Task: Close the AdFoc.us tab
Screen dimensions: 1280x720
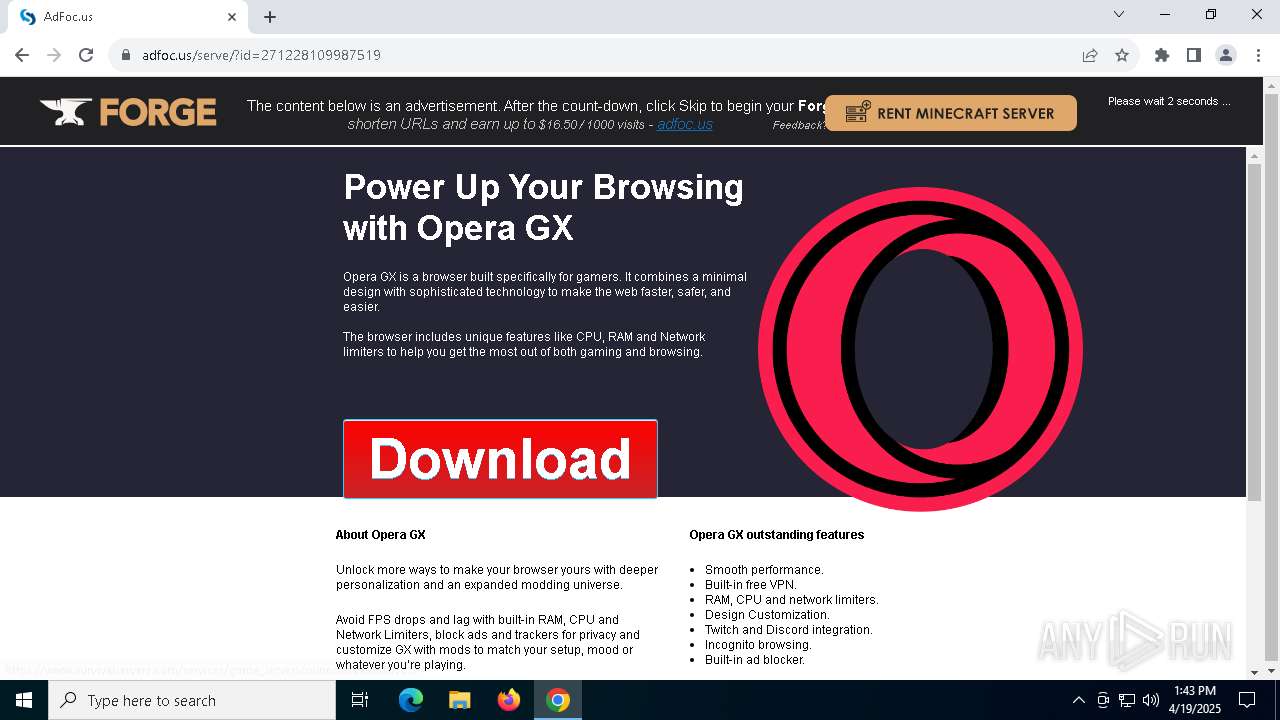Action: (x=232, y=17)
